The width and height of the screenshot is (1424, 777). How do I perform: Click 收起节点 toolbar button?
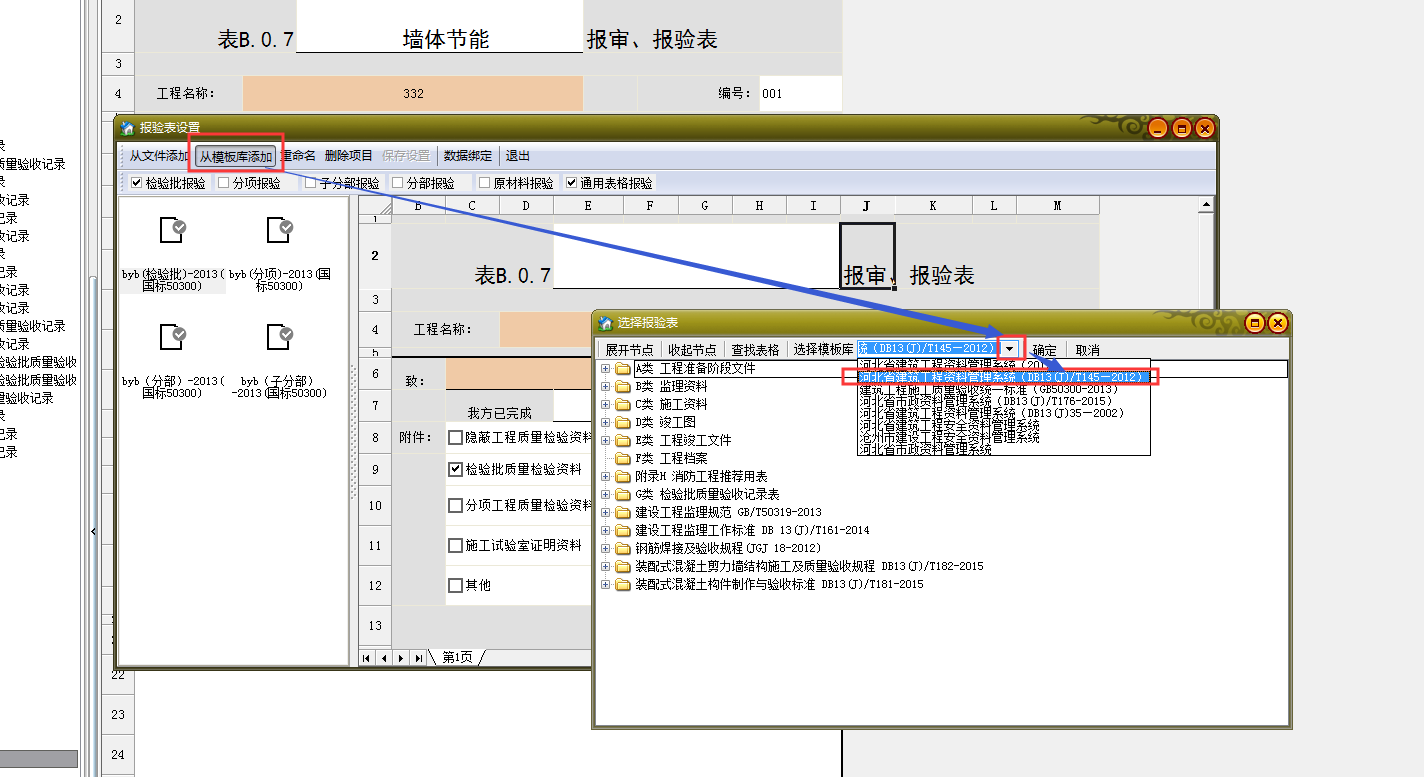[x=692, y=350]
